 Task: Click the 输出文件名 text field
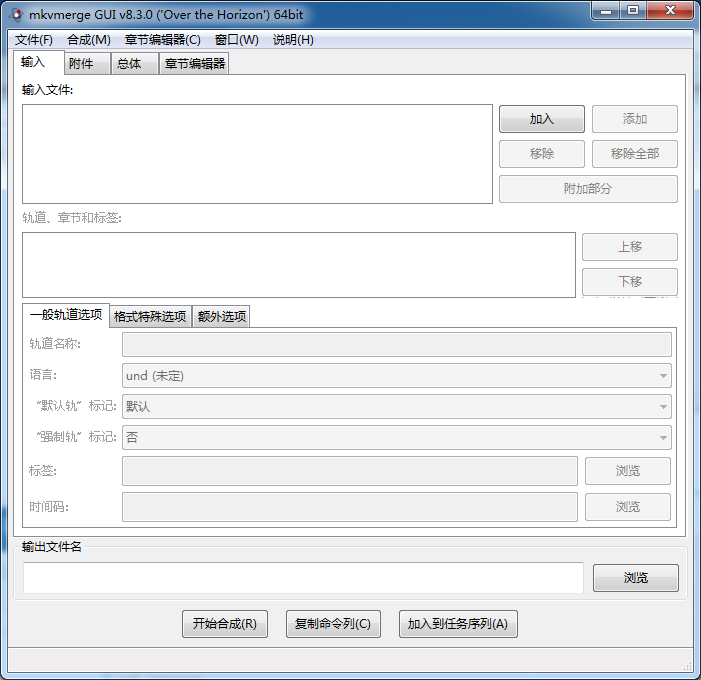click(x=303, y=578)
